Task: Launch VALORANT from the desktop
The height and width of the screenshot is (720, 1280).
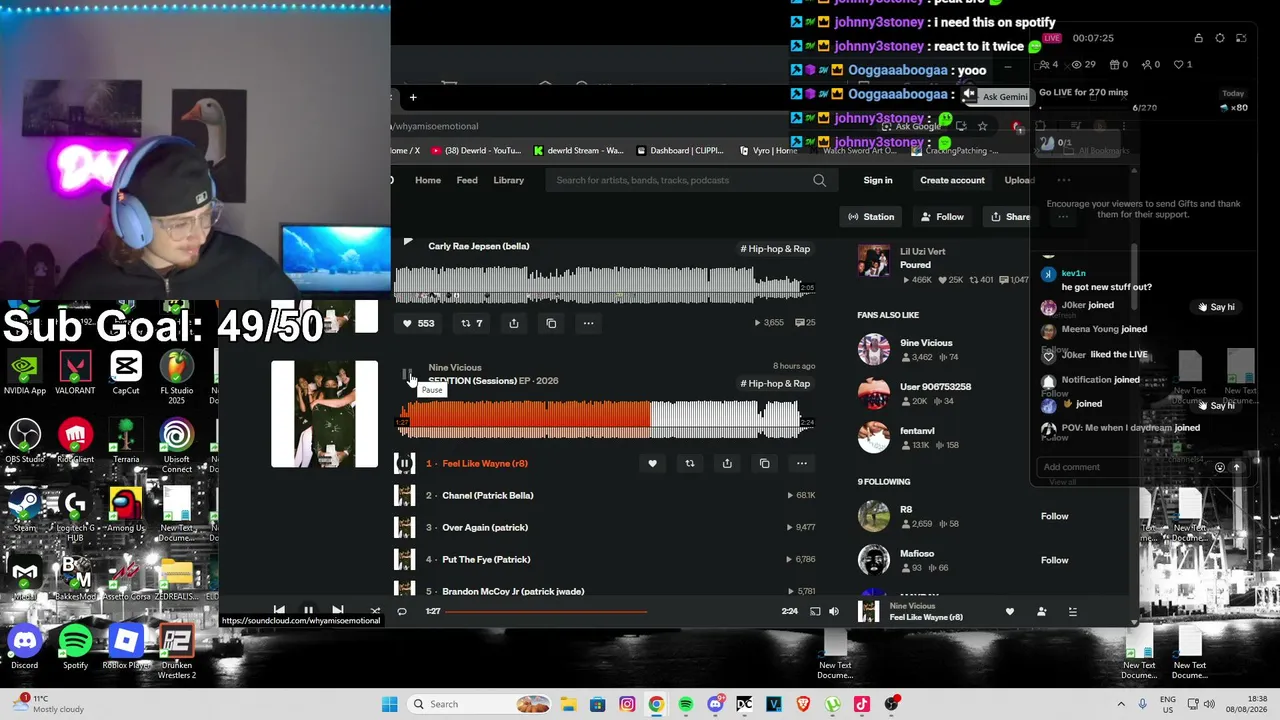Action: pyautogui.click(x=75, y=372)
